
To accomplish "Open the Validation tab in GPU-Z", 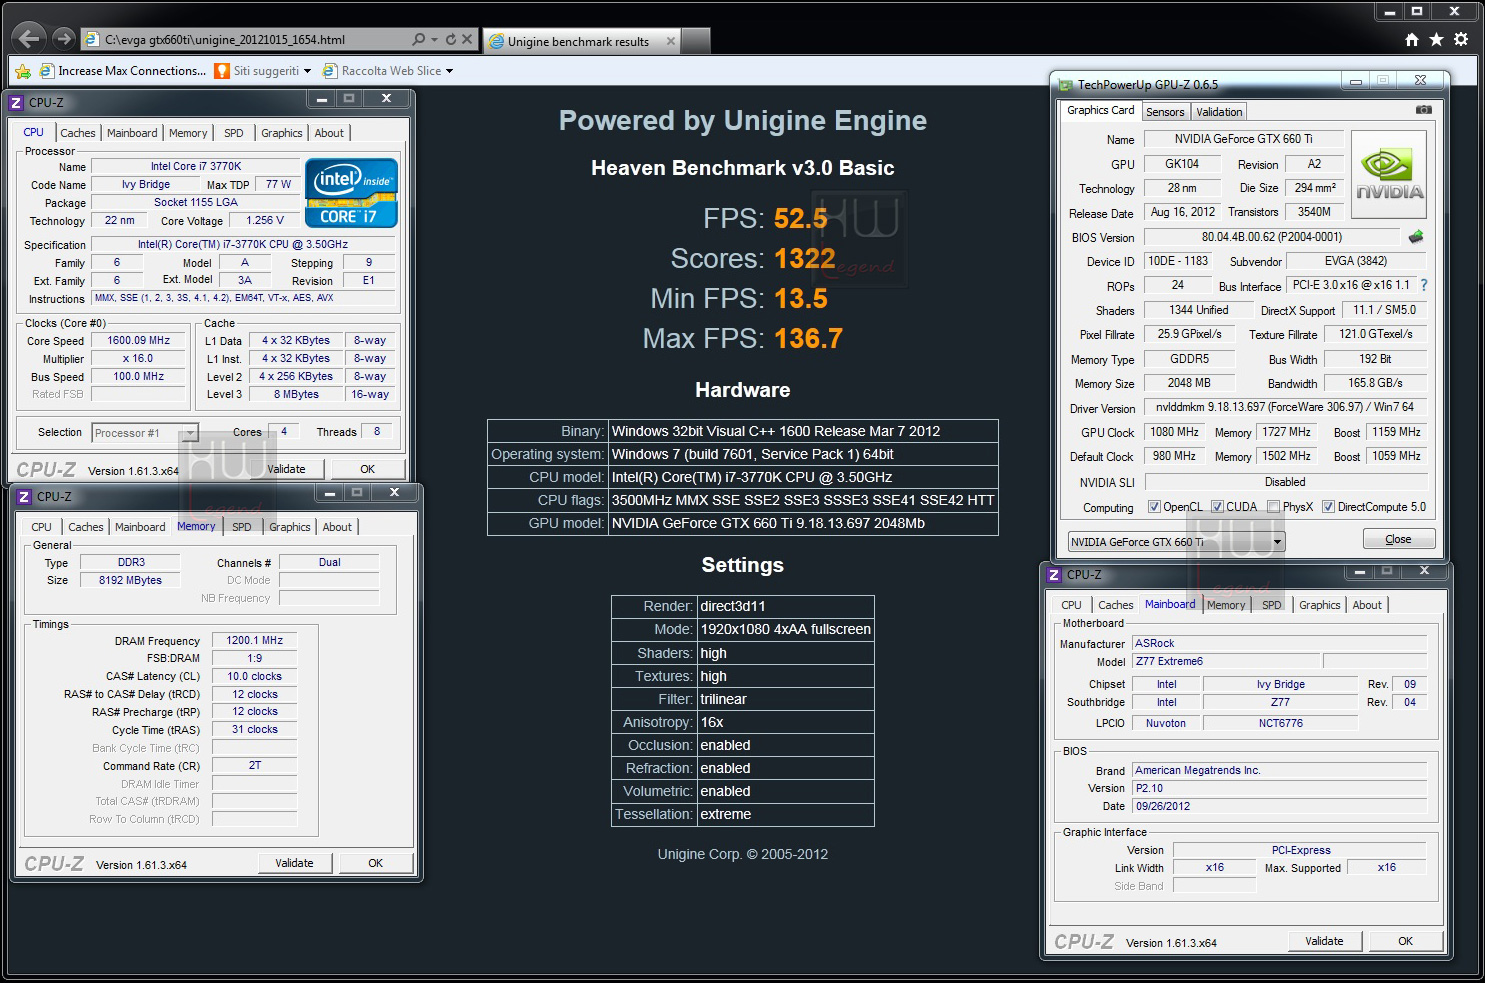I will 1219,112.
